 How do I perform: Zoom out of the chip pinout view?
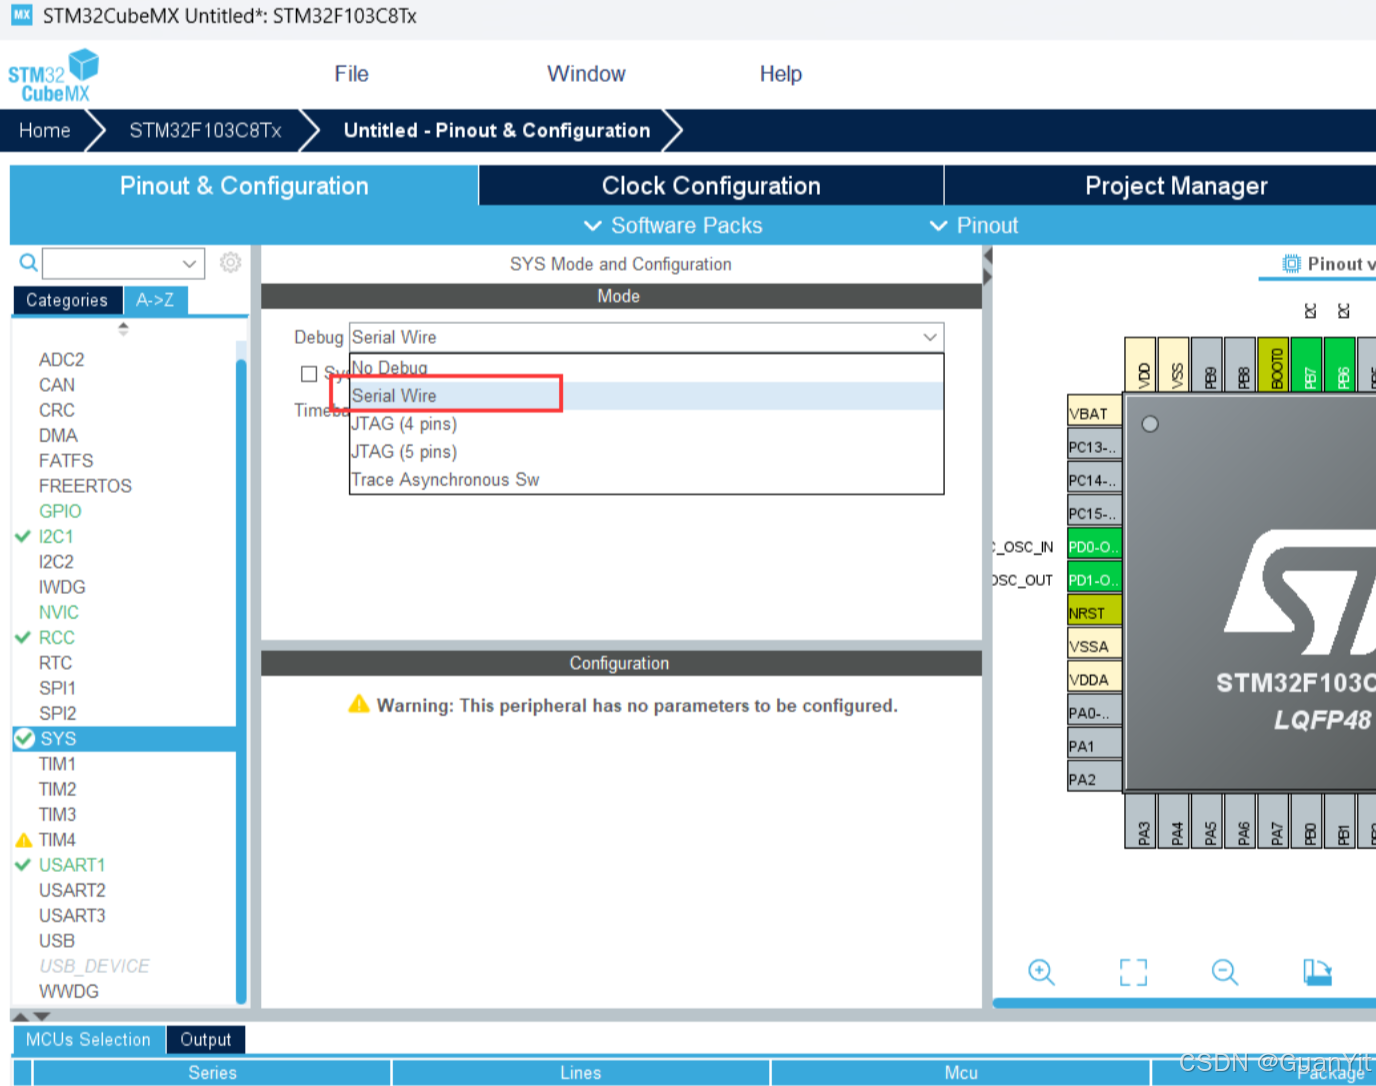click(x=1225, y=972)
